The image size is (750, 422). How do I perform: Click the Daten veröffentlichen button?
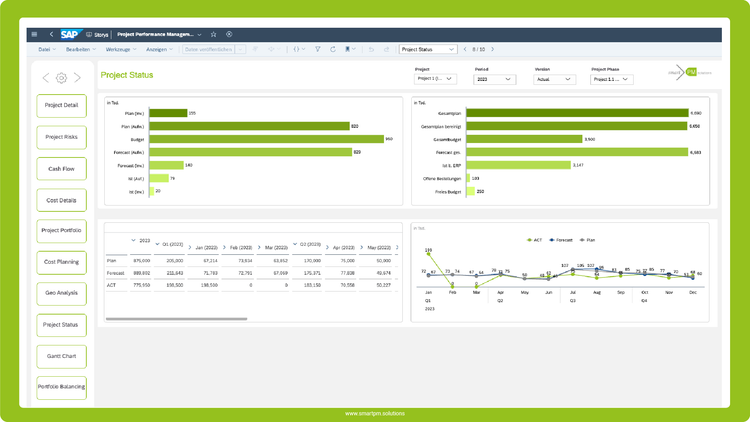click(209, 49)
